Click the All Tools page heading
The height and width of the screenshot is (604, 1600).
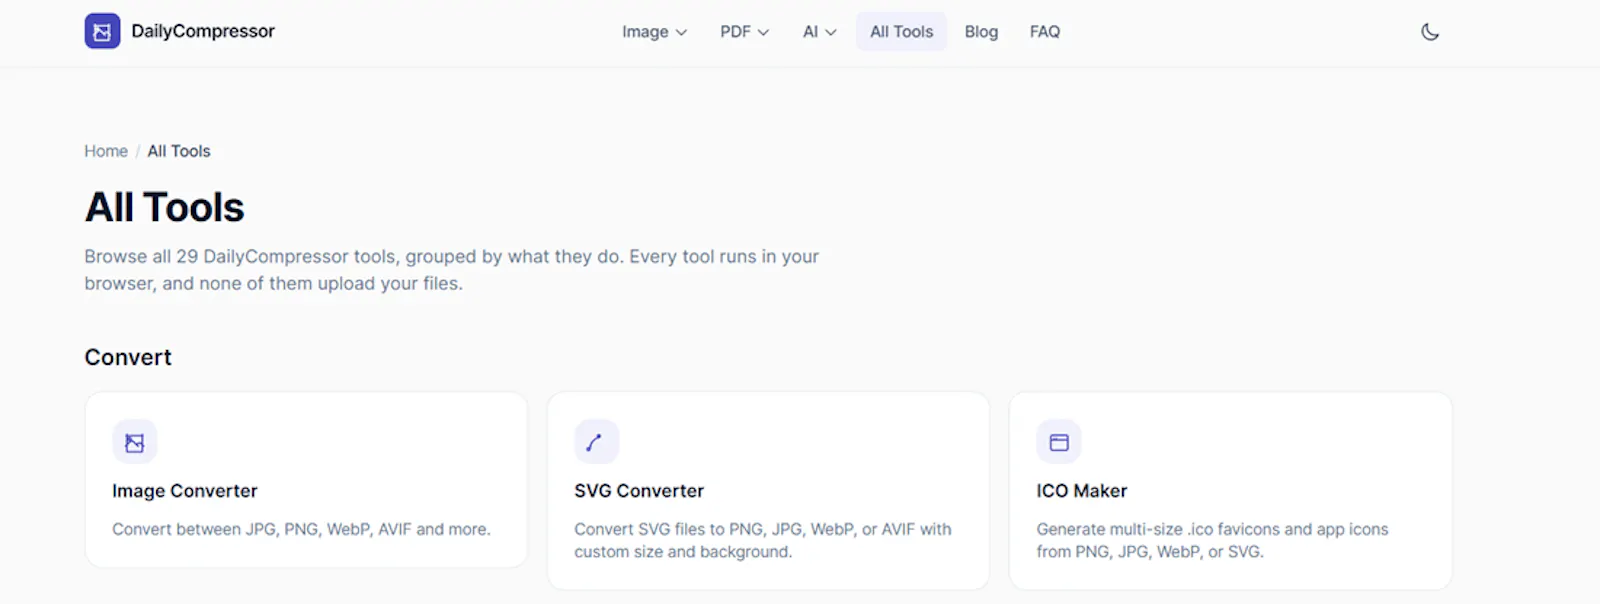click(165, 207)
